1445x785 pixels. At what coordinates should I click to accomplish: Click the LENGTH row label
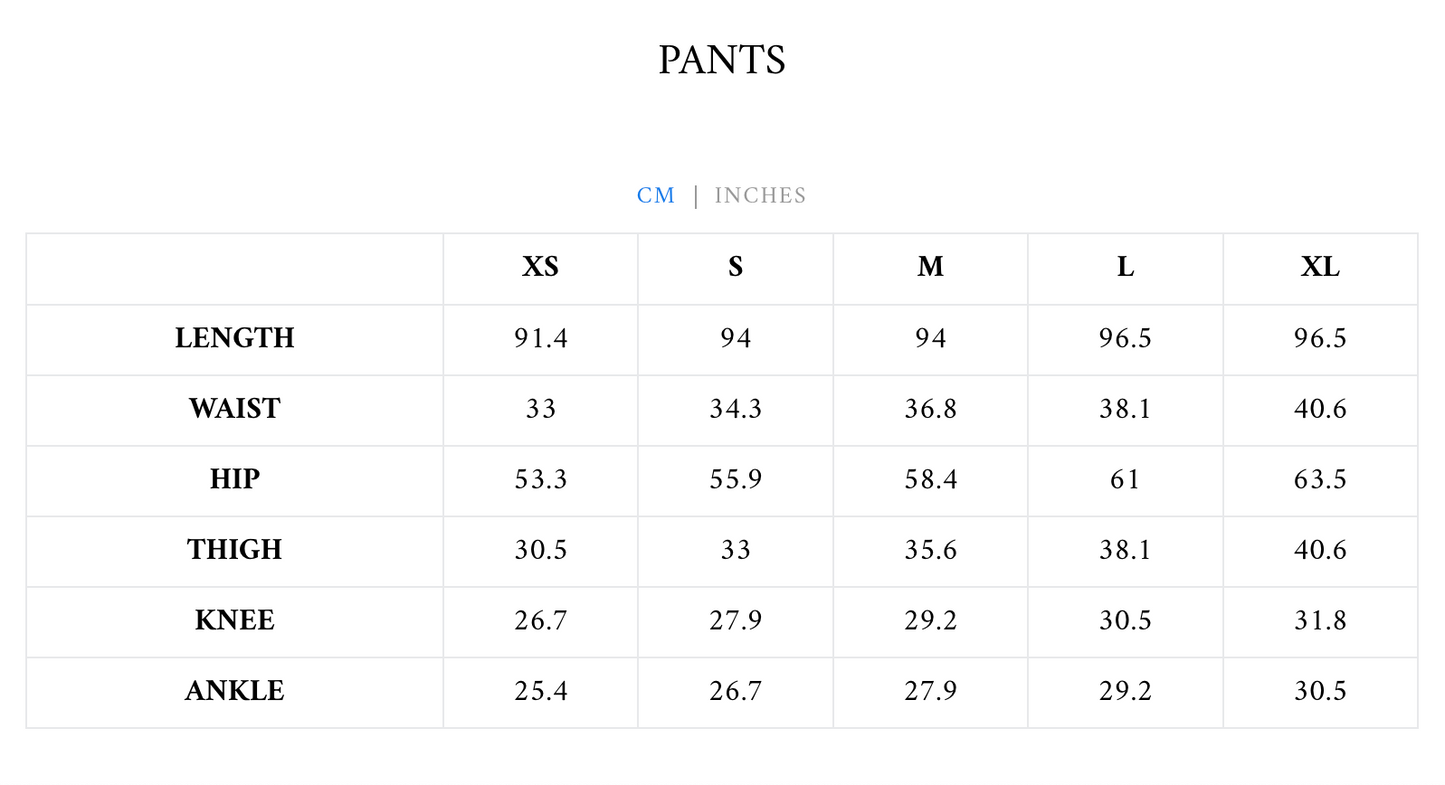tap(235, 338)
